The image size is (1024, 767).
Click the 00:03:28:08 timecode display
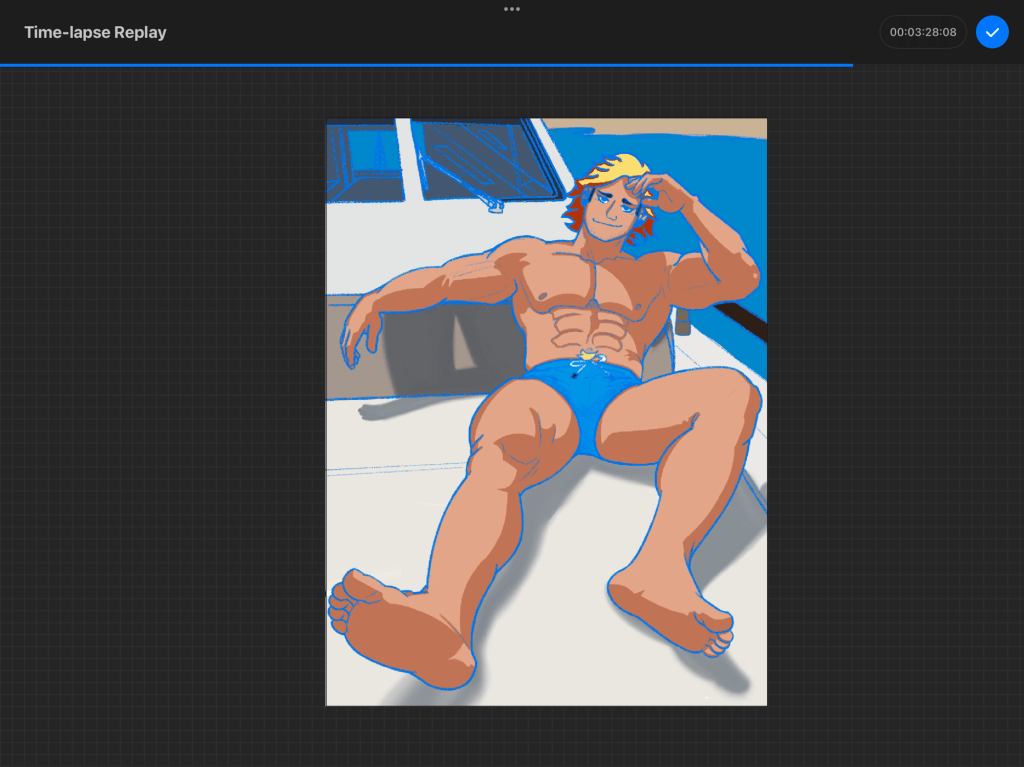pyautogui.click(x=922, y=32)
